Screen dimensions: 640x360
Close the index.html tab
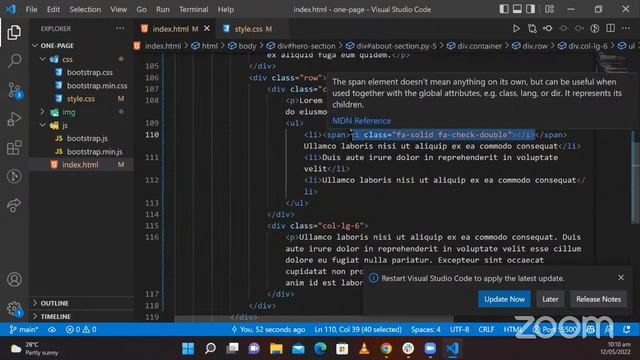(207, 29)
